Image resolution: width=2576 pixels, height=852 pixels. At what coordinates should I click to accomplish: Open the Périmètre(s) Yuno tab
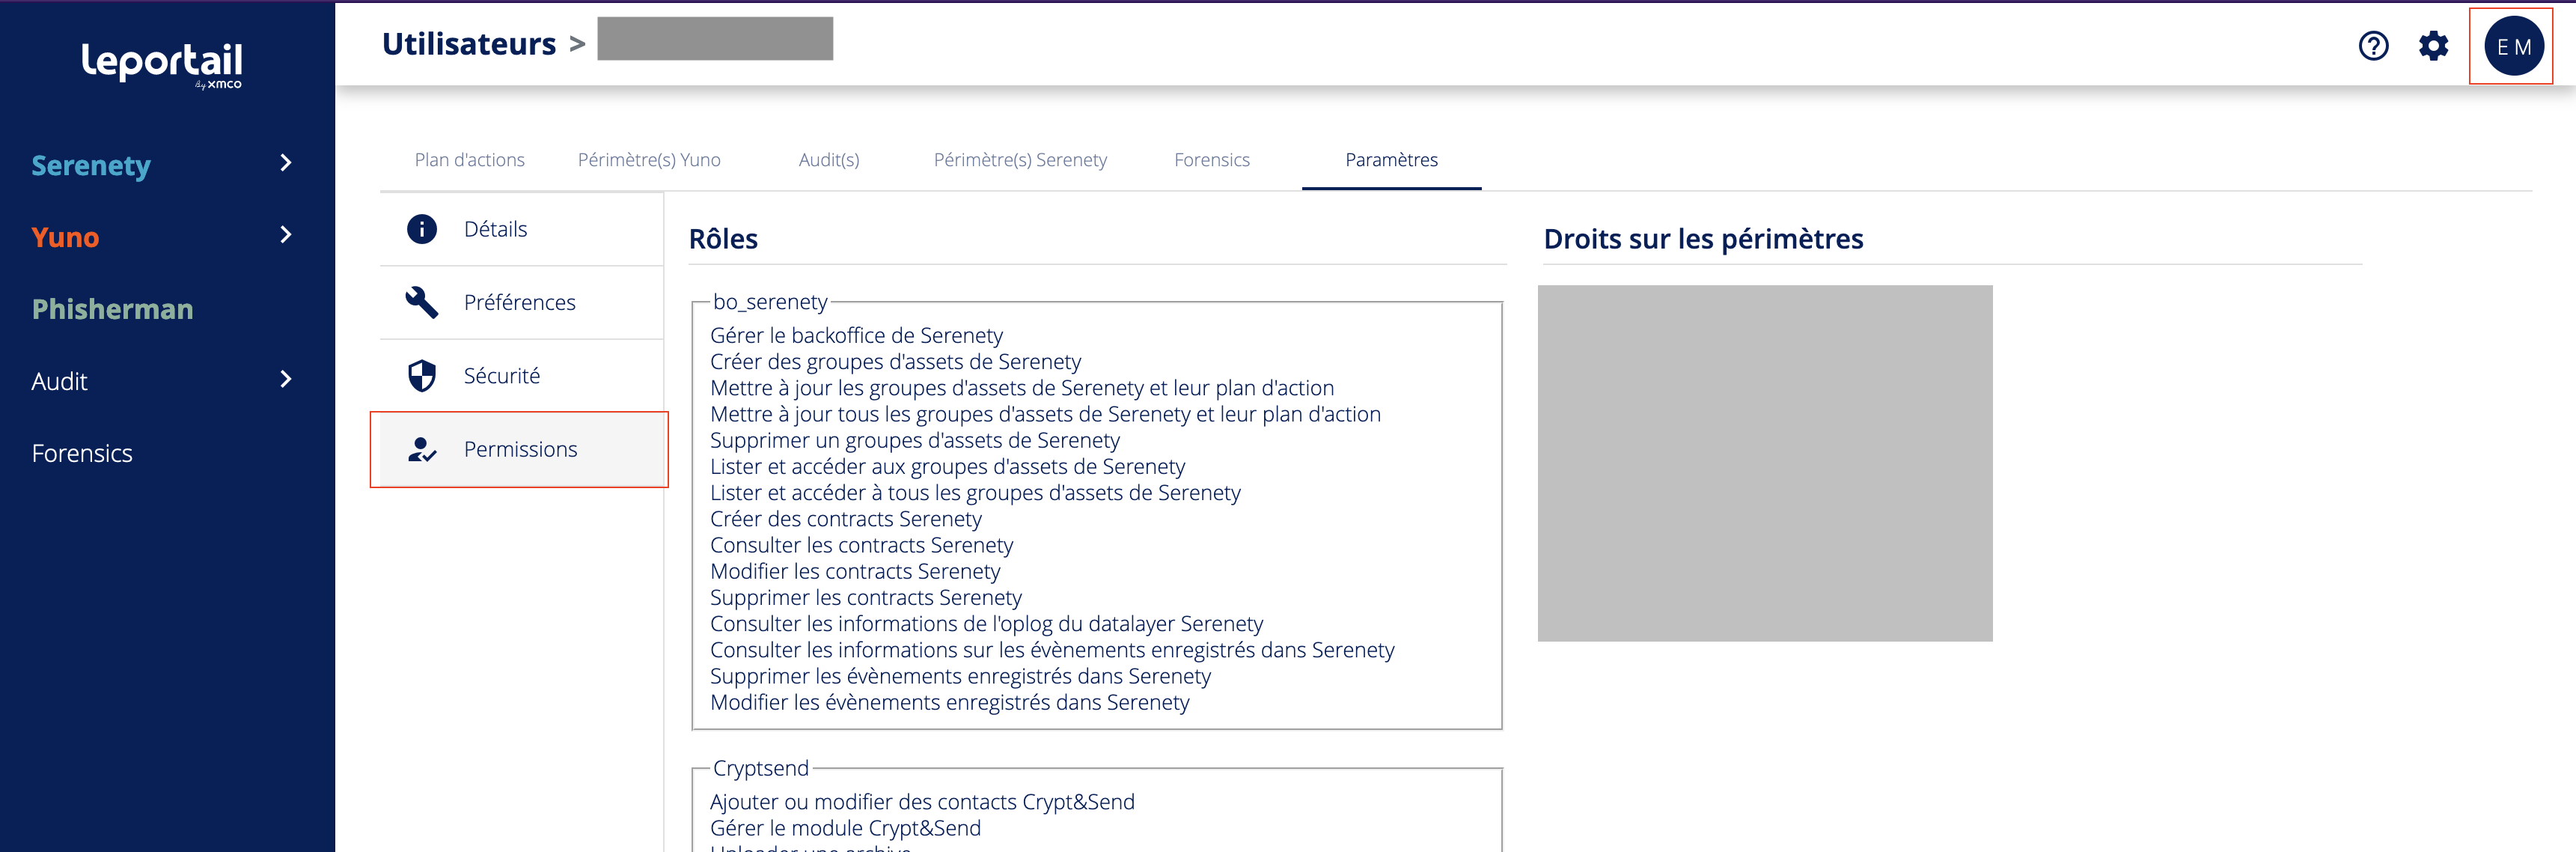(x=649, y=160)
